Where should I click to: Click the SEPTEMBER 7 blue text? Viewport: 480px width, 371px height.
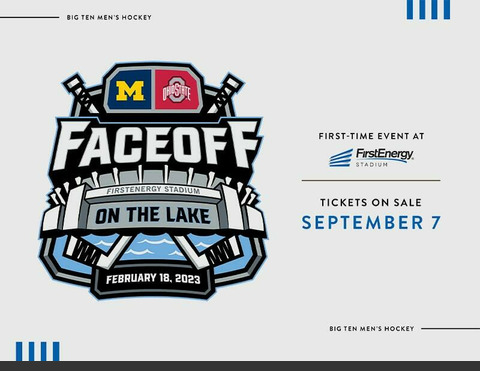click(371, 223)
